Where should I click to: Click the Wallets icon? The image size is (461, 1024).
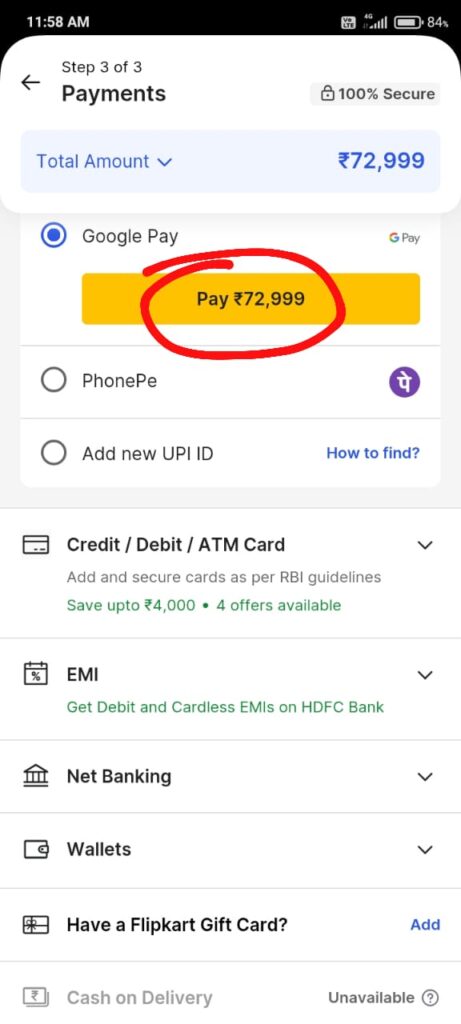coord(36,849)
